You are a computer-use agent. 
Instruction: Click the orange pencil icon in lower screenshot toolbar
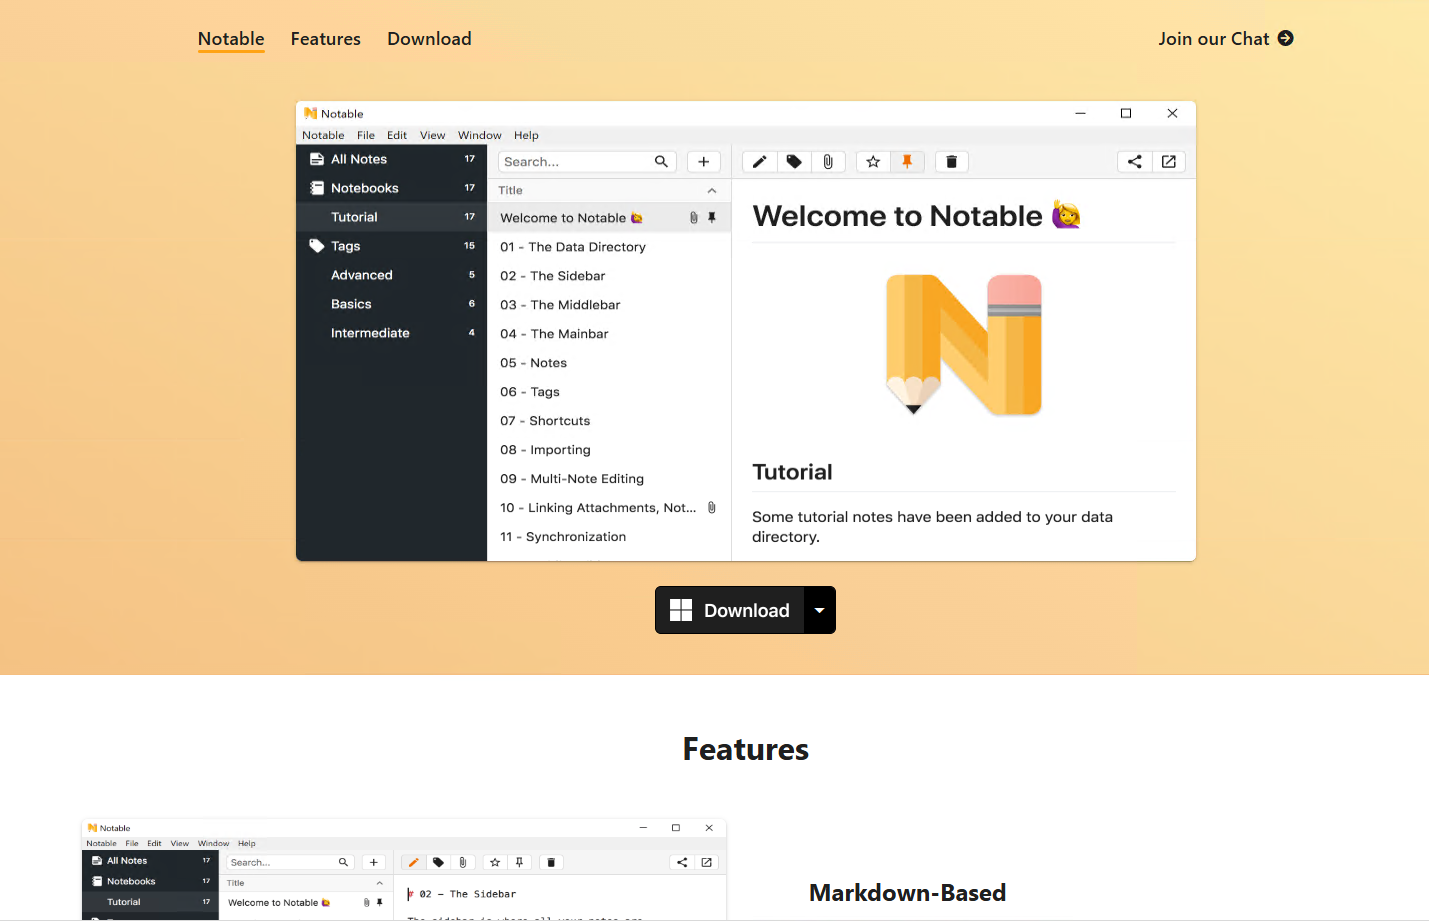click(413, 862)
